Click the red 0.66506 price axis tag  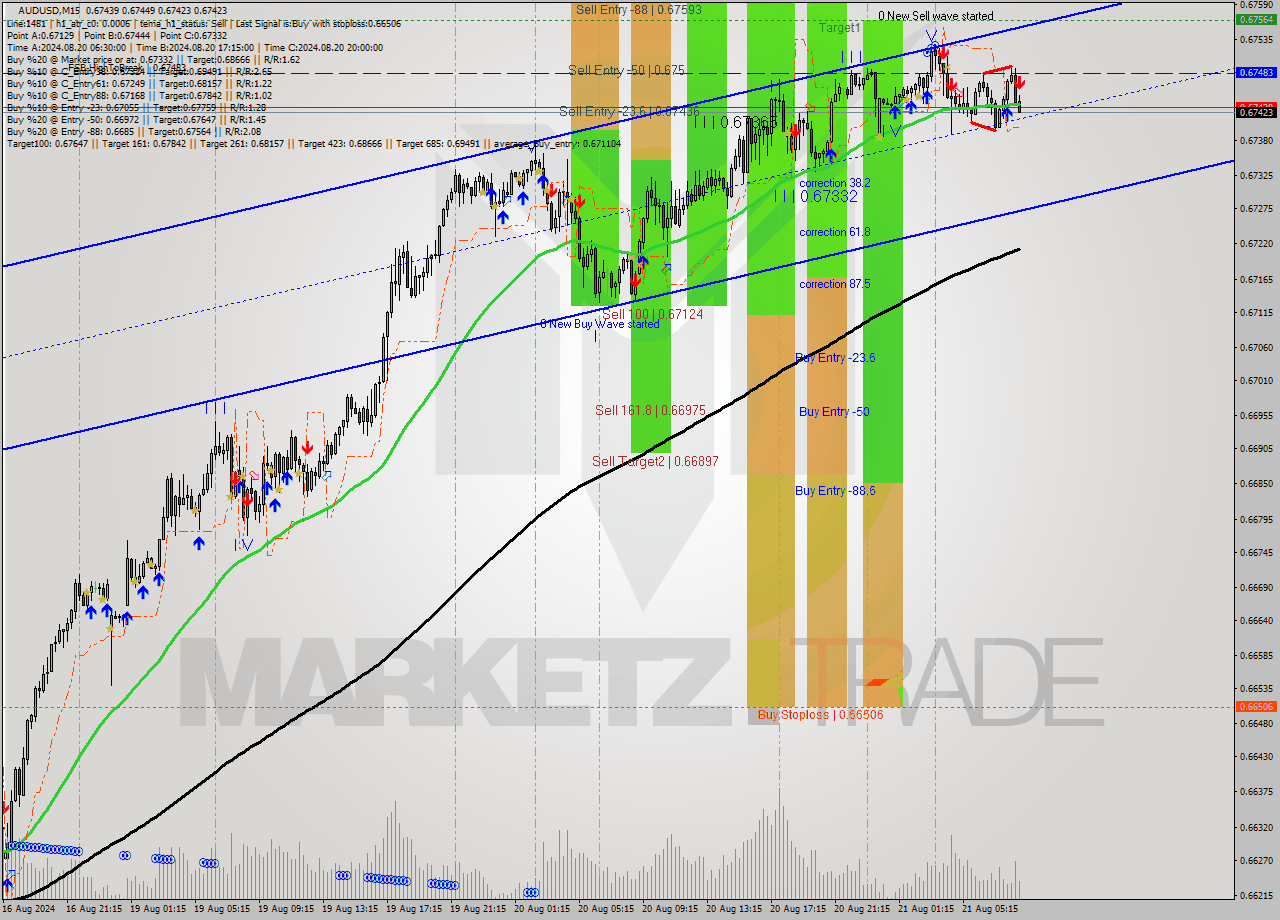pos(1256,706)
